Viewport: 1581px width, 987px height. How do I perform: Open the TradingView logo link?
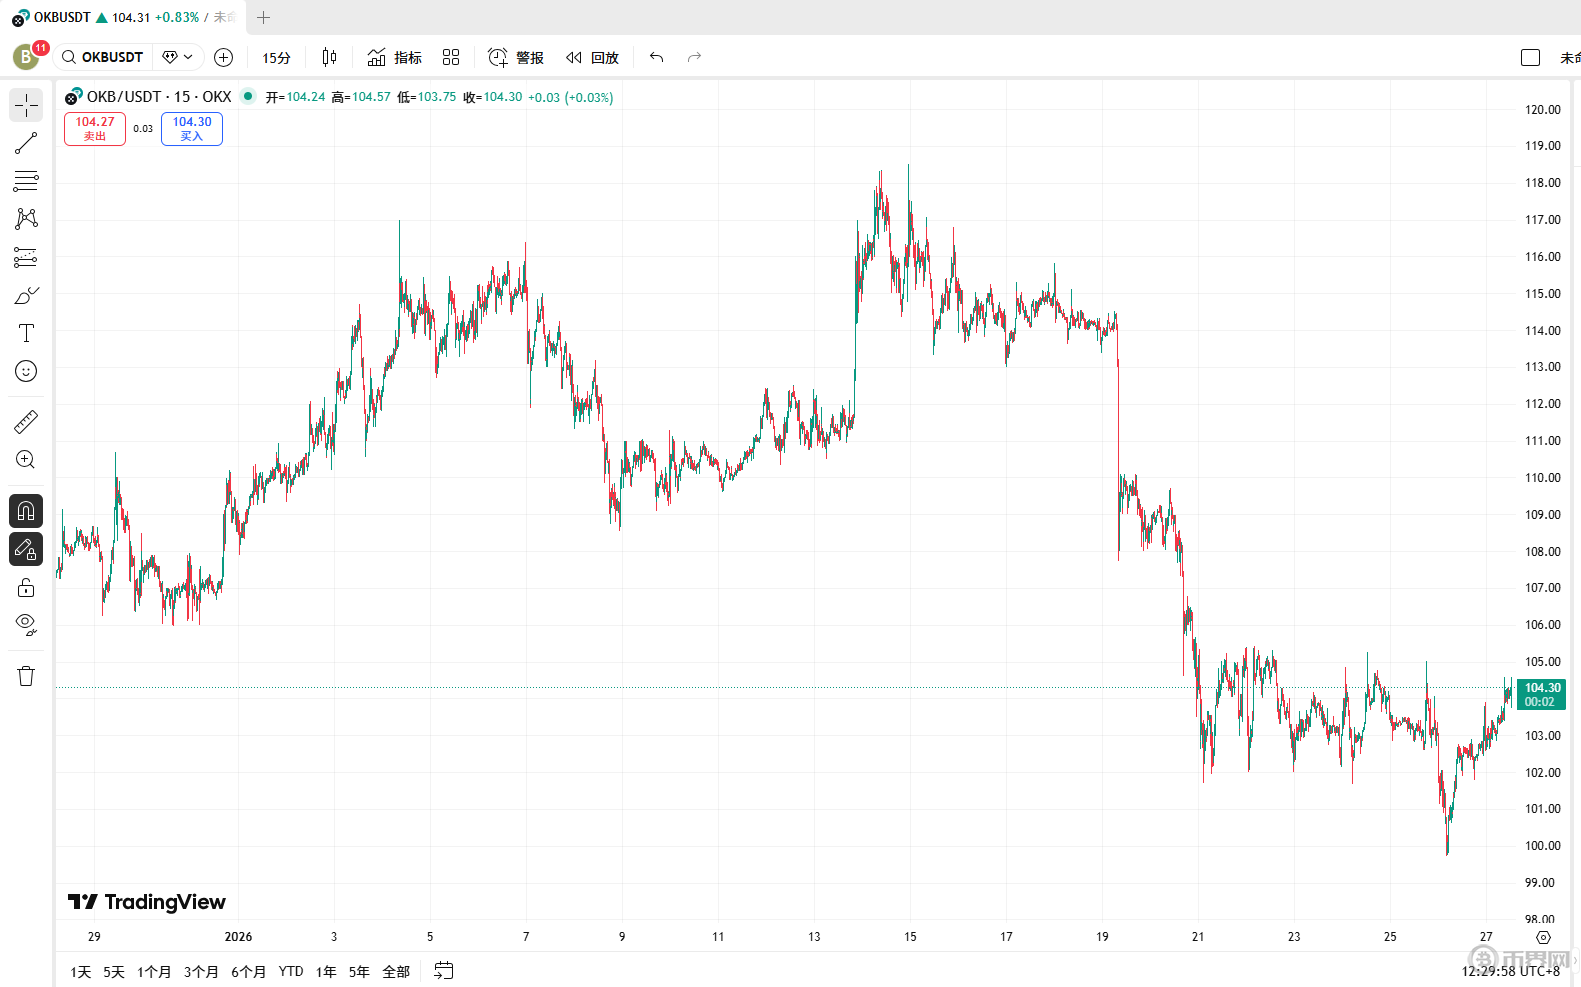point(147,902)
